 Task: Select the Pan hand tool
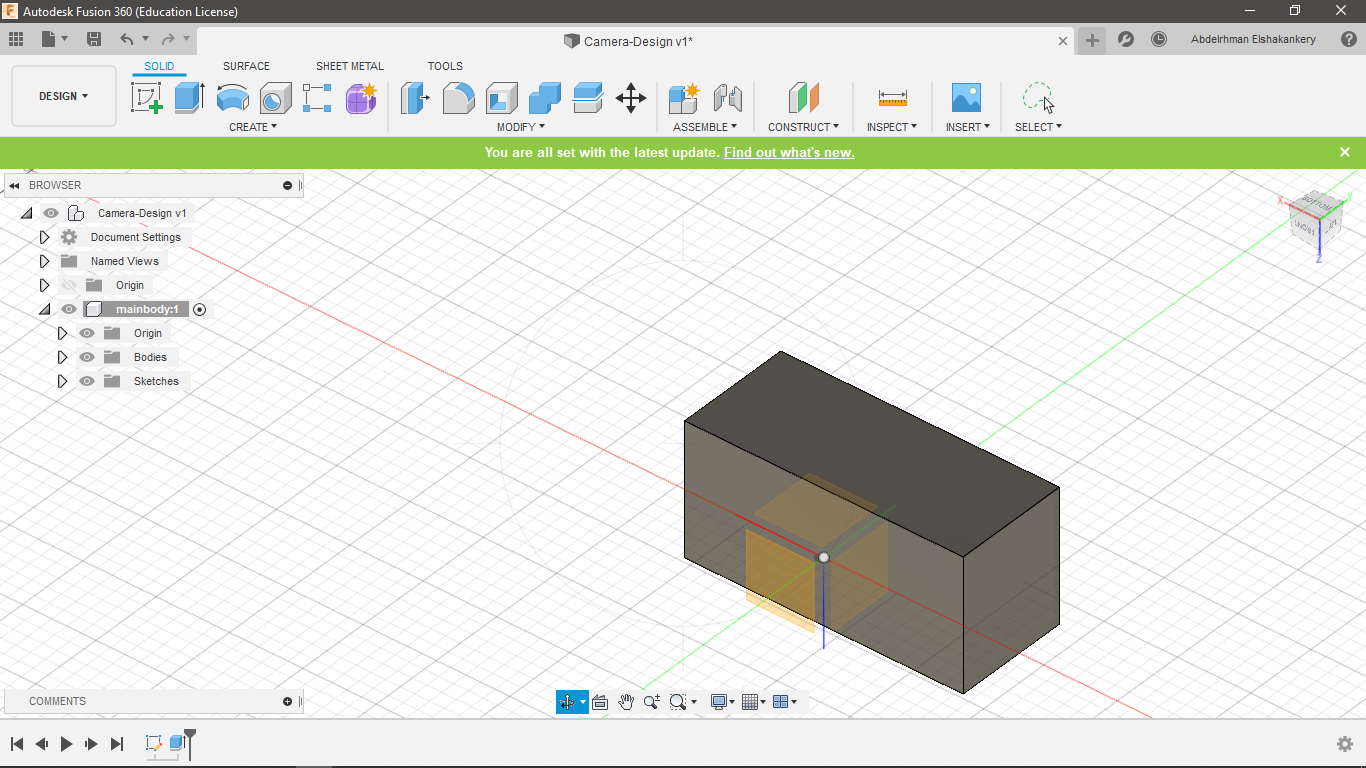[626, 702]
